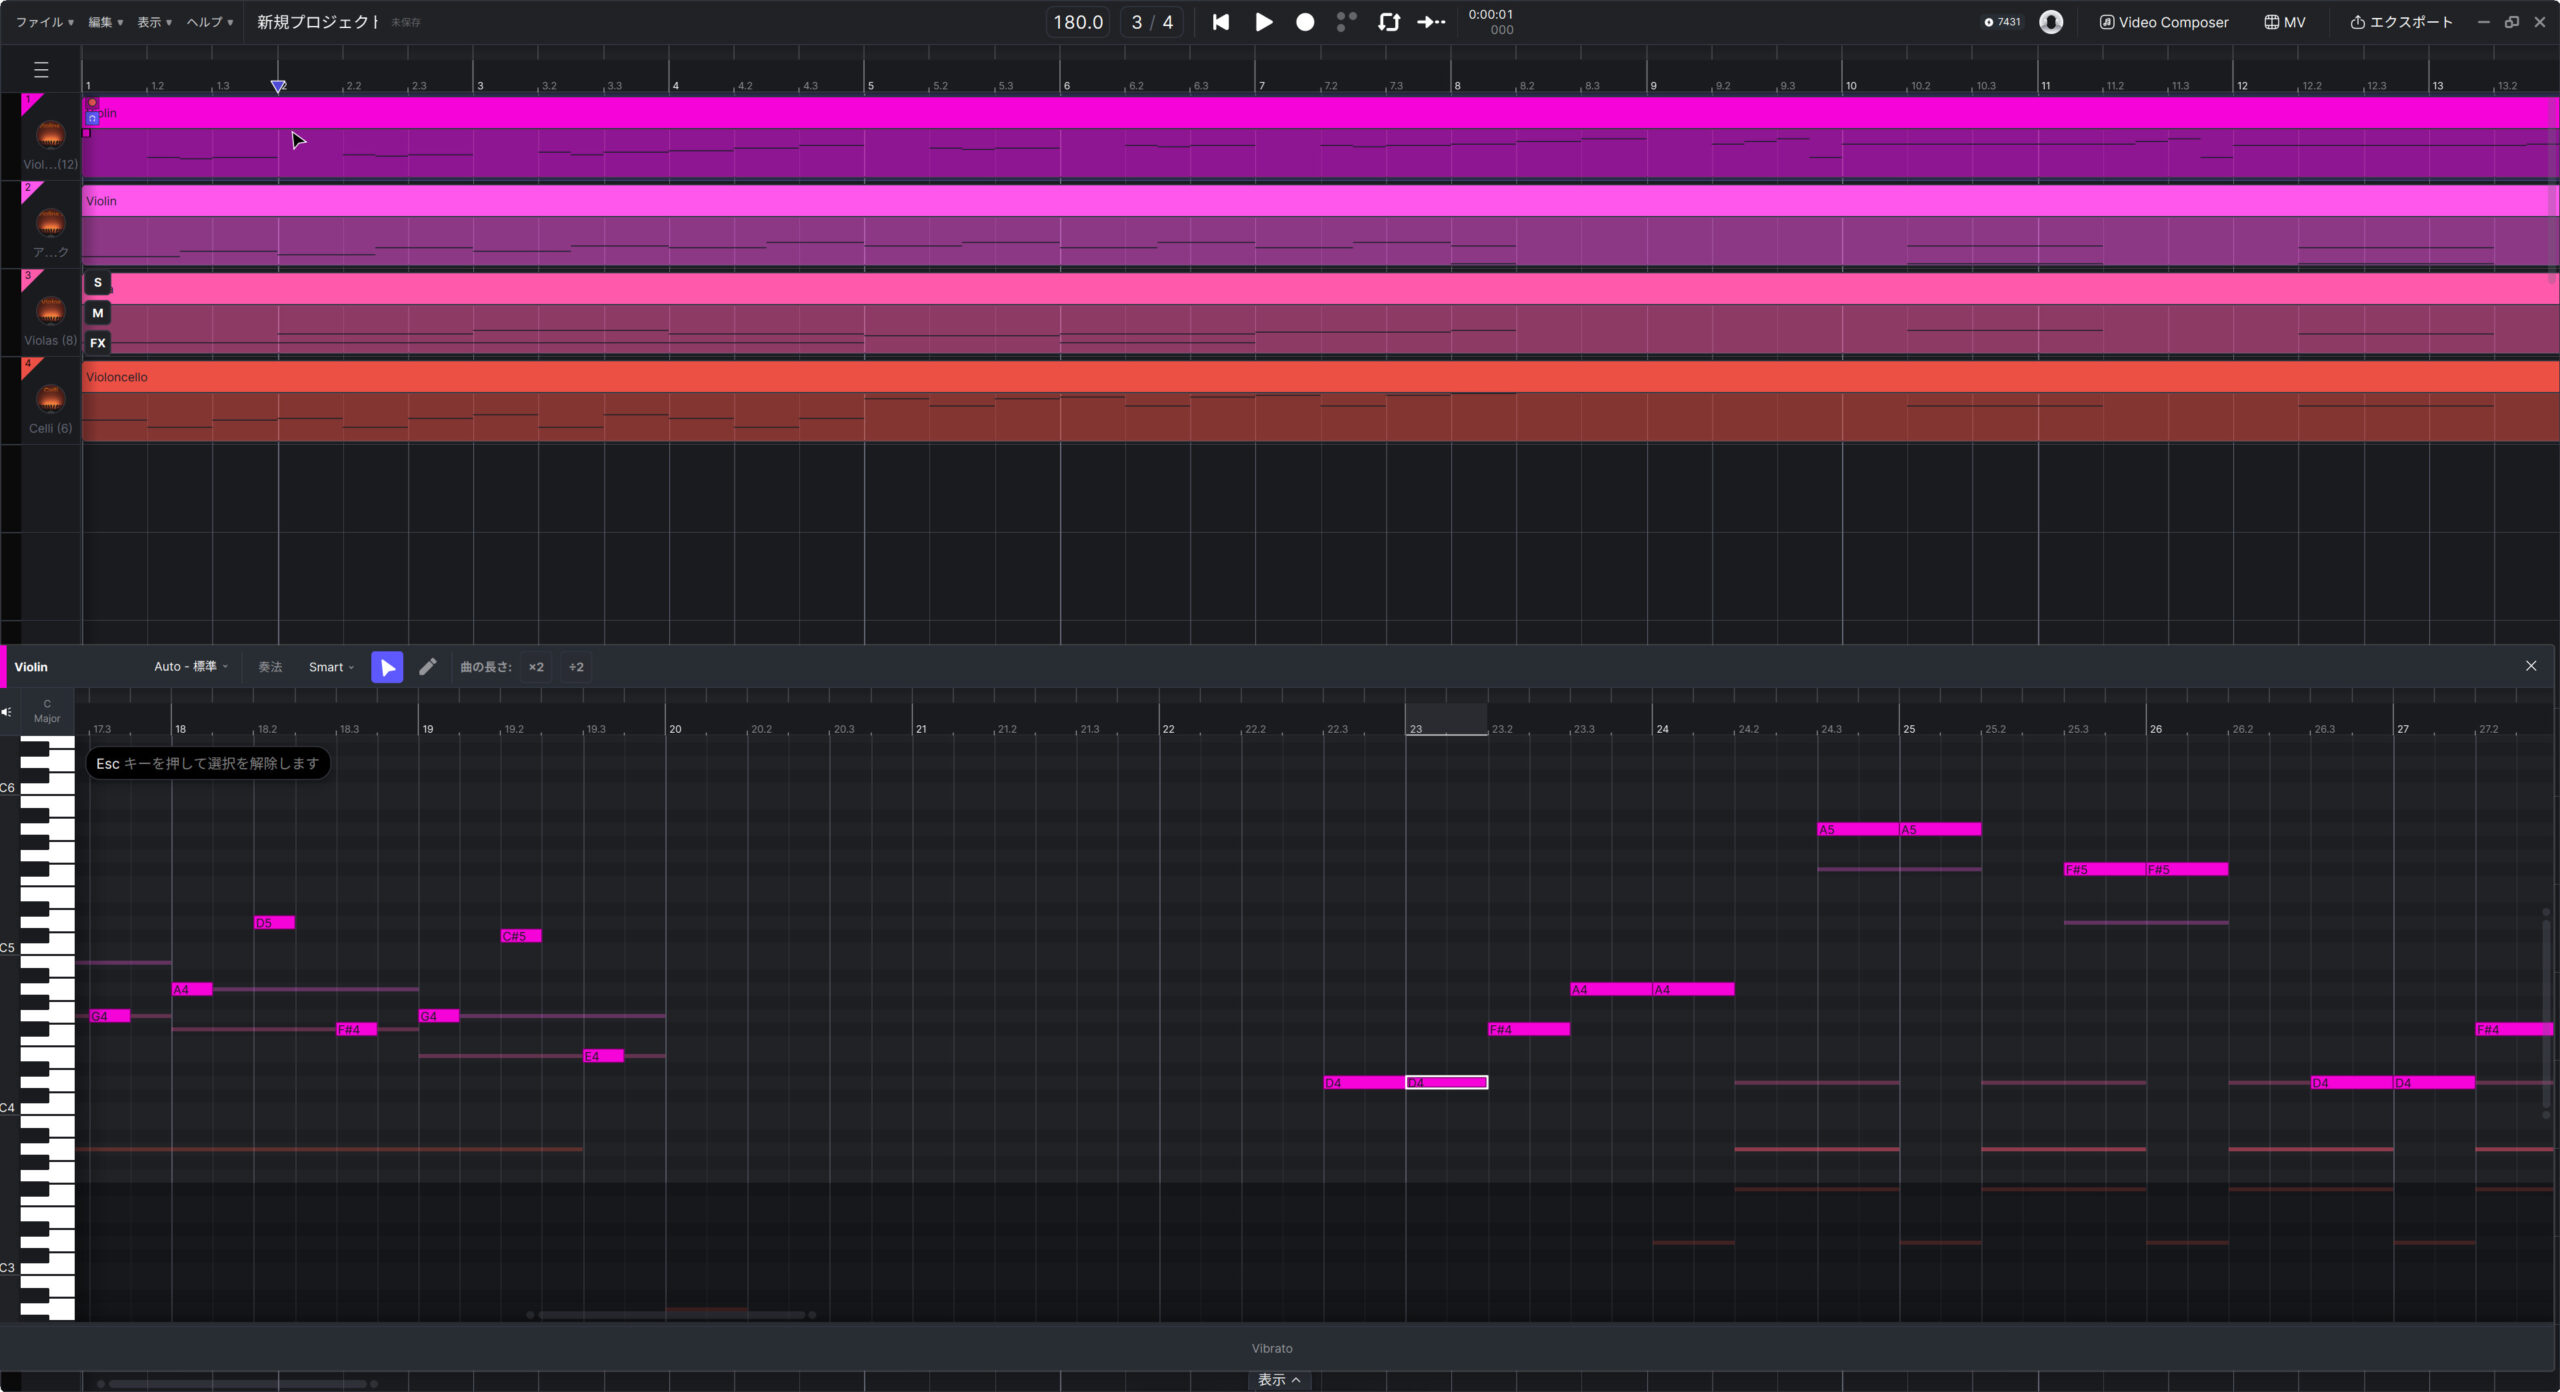Screen dimensions: 2560x1392
Task: Start playback with the main Play button
Action: point(1264,22)
